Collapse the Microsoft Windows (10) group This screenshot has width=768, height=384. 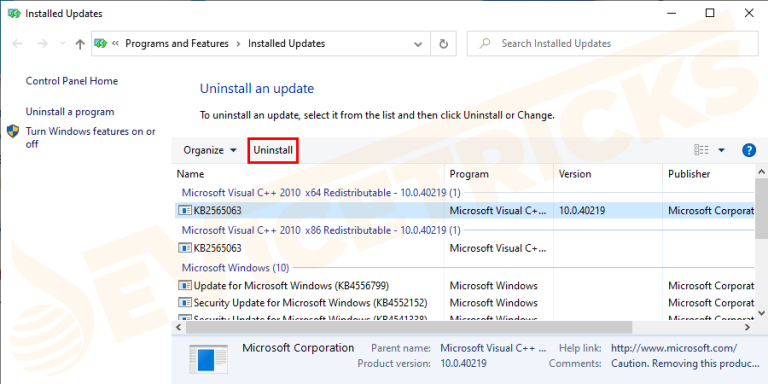[236, 267]
